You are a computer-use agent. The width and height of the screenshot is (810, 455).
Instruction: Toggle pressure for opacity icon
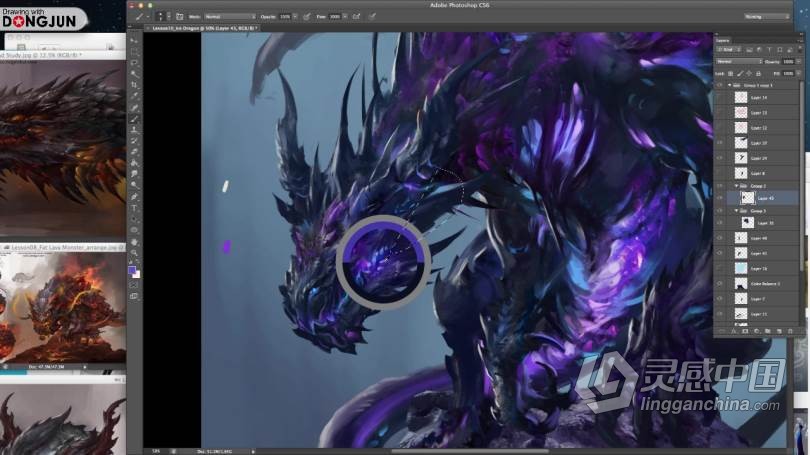pyautogui.click(x=307, y=17)
